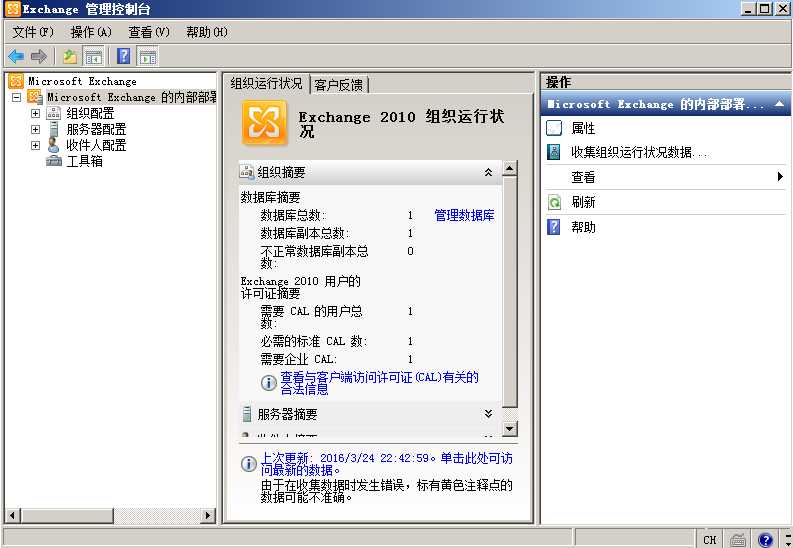Select the Microsoft Exchange root label
The image size is (793, 548).
(x=82, y=81)
